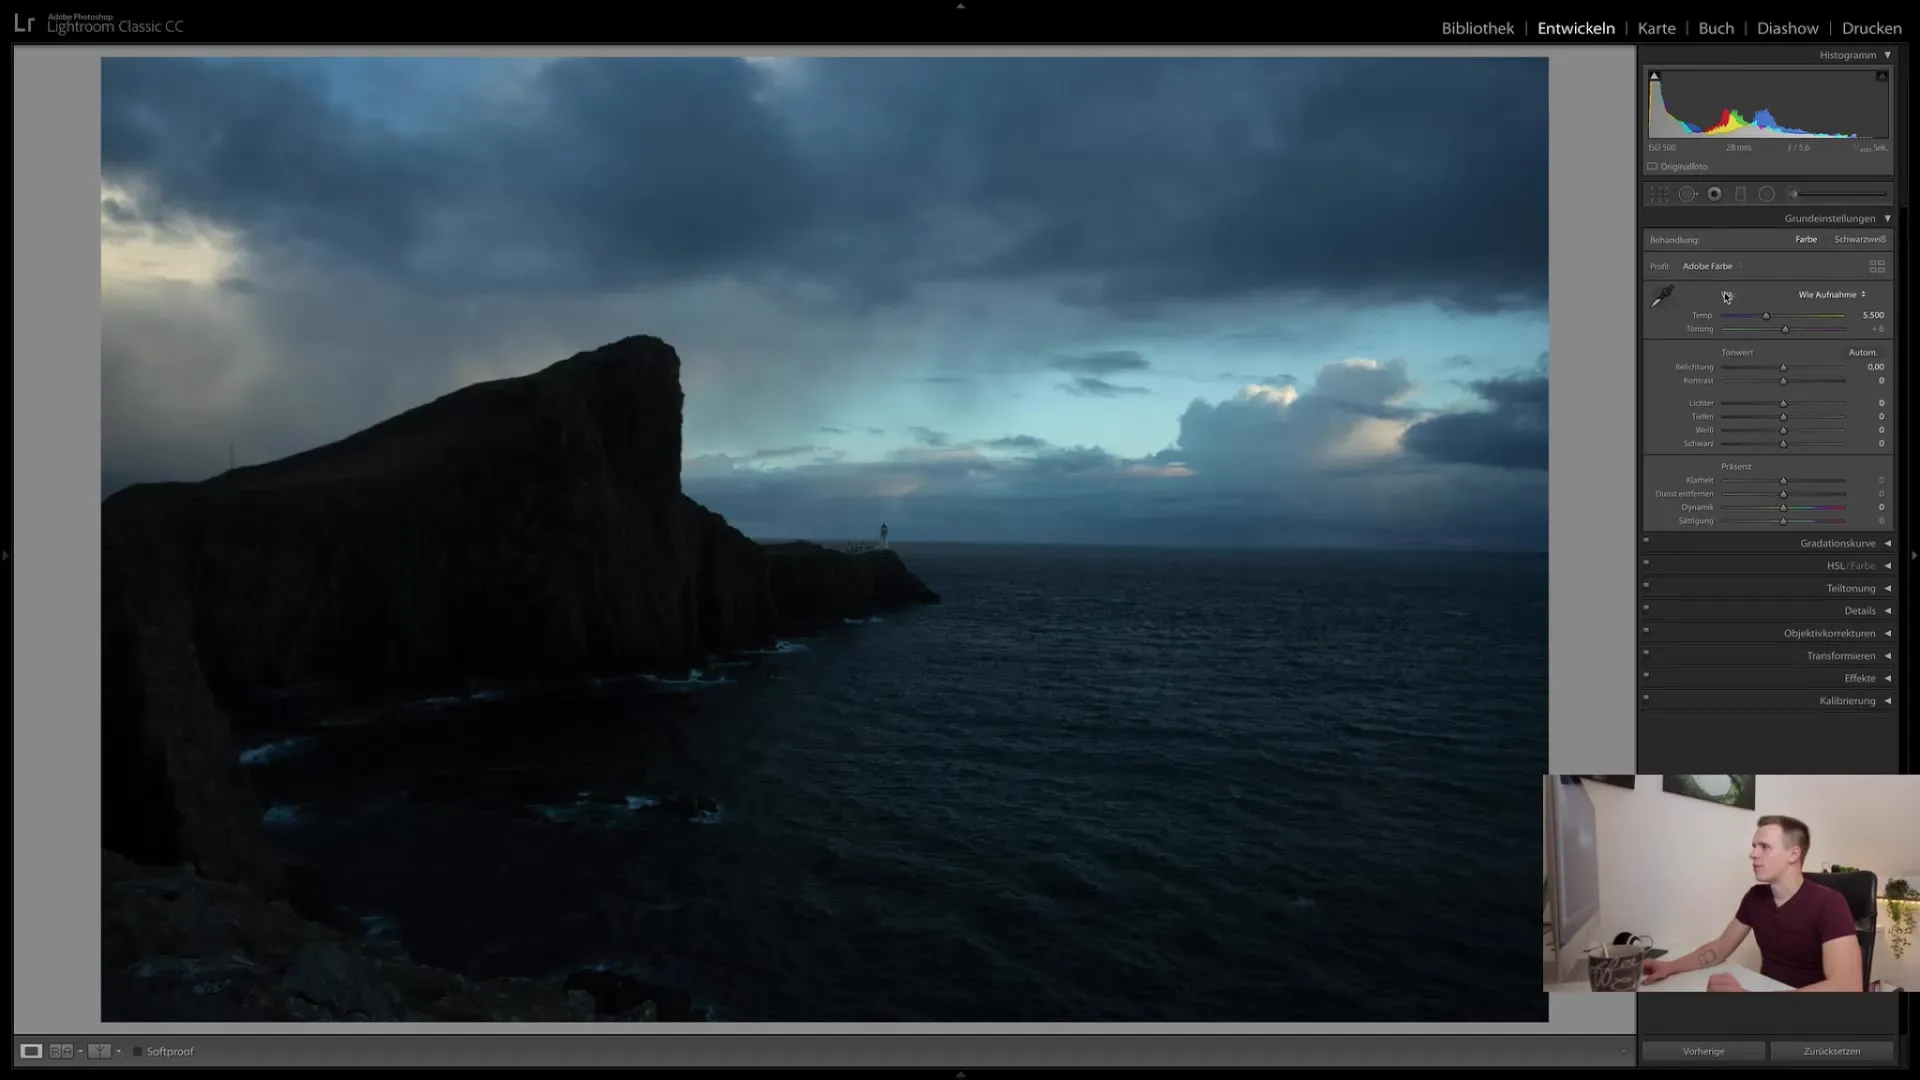Open the Wie Aufnahme white balance dropdown
The image size is (1920, 1080).
[x=1832, y=294]
